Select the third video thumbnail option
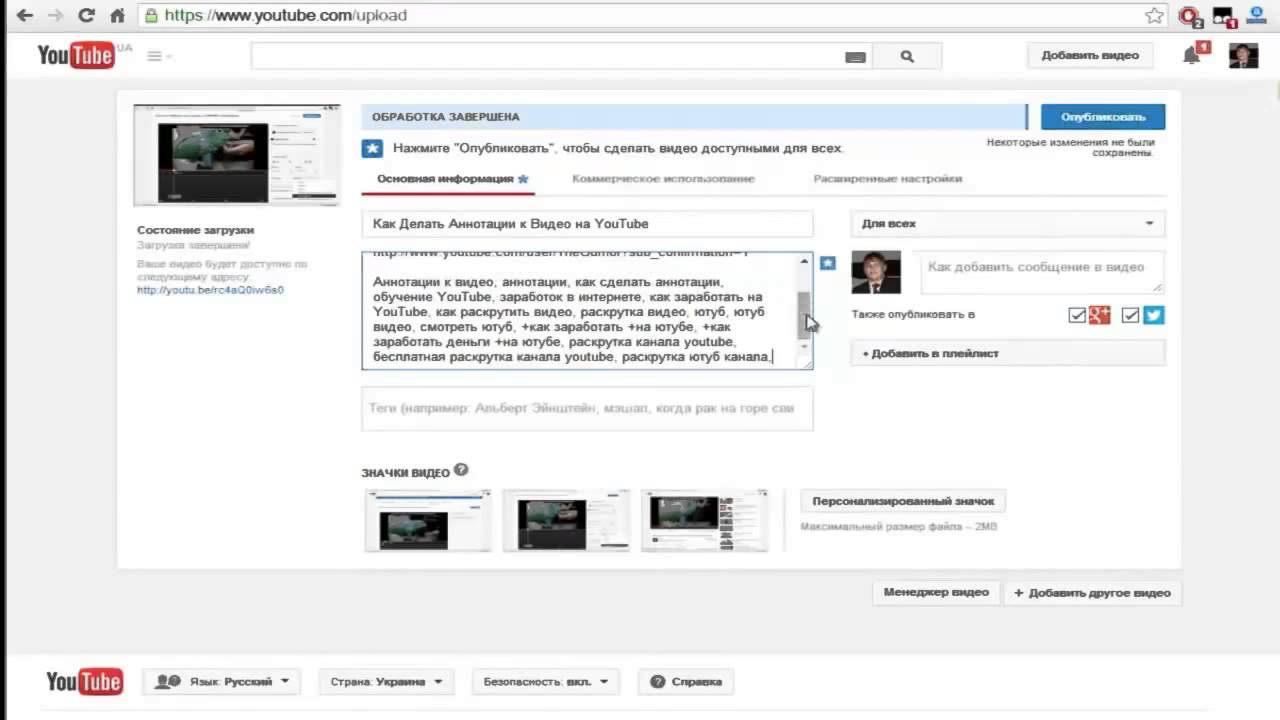The width and height of the screenshot is (1280, 720). (705, 520)
